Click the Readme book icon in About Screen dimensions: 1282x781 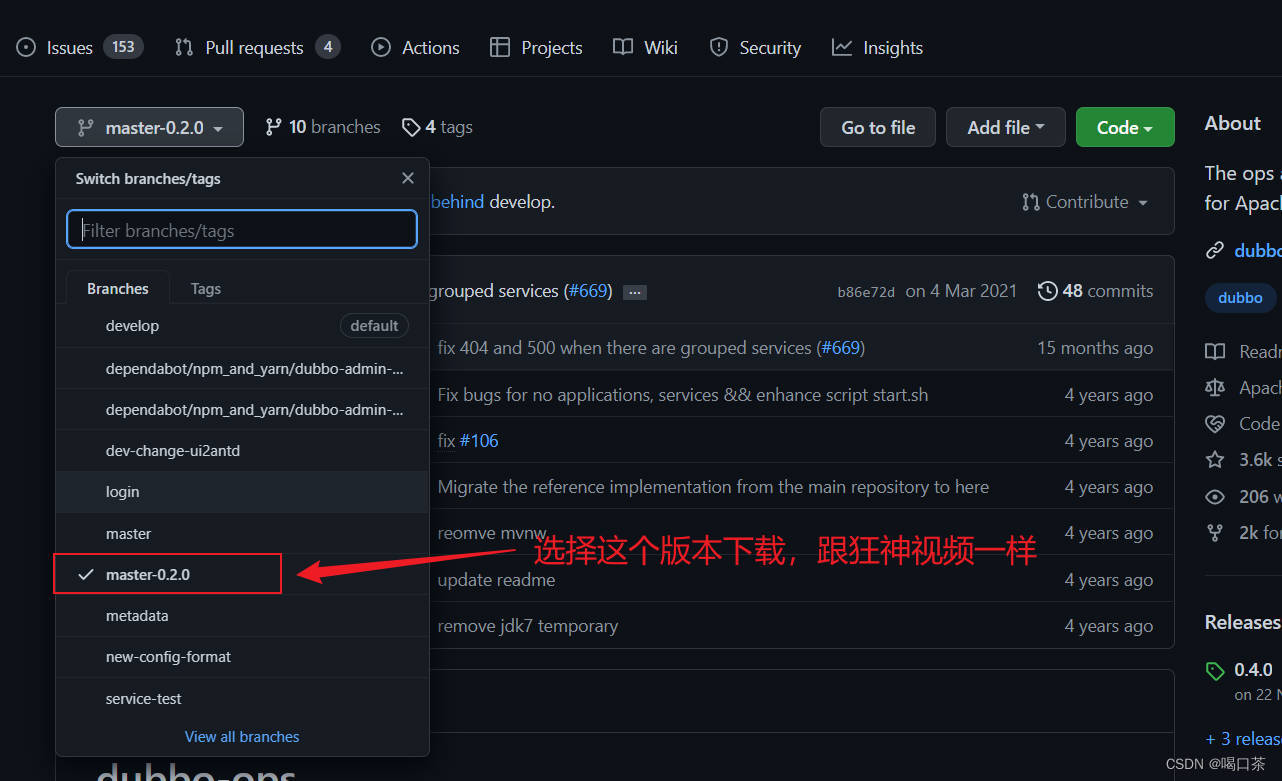click(x=1215, y=351)
